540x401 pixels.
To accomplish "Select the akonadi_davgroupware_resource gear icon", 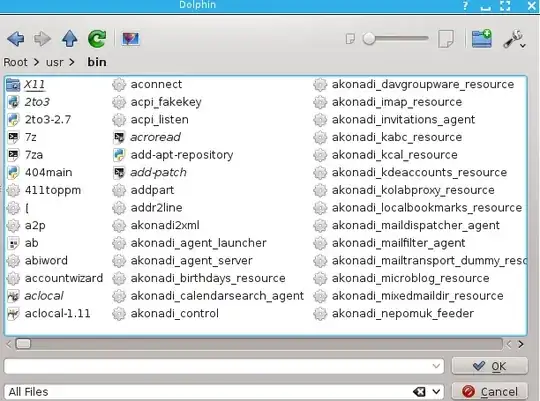I will (x=320, y=85).
